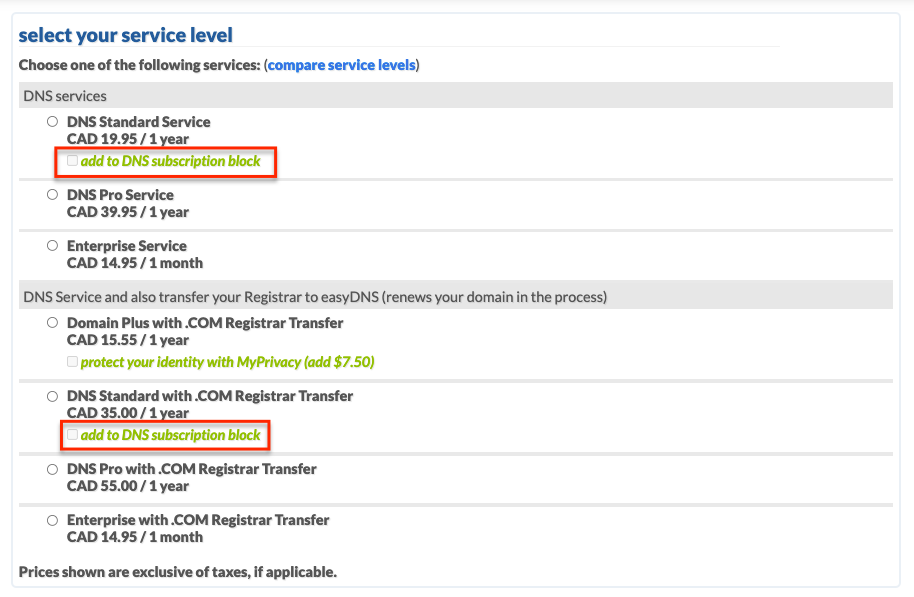The width and height of the screenshot is (914, 597).
Task: Click the DNS Pro with .COM Registrar Transfer label
Action: pos(191,469)
